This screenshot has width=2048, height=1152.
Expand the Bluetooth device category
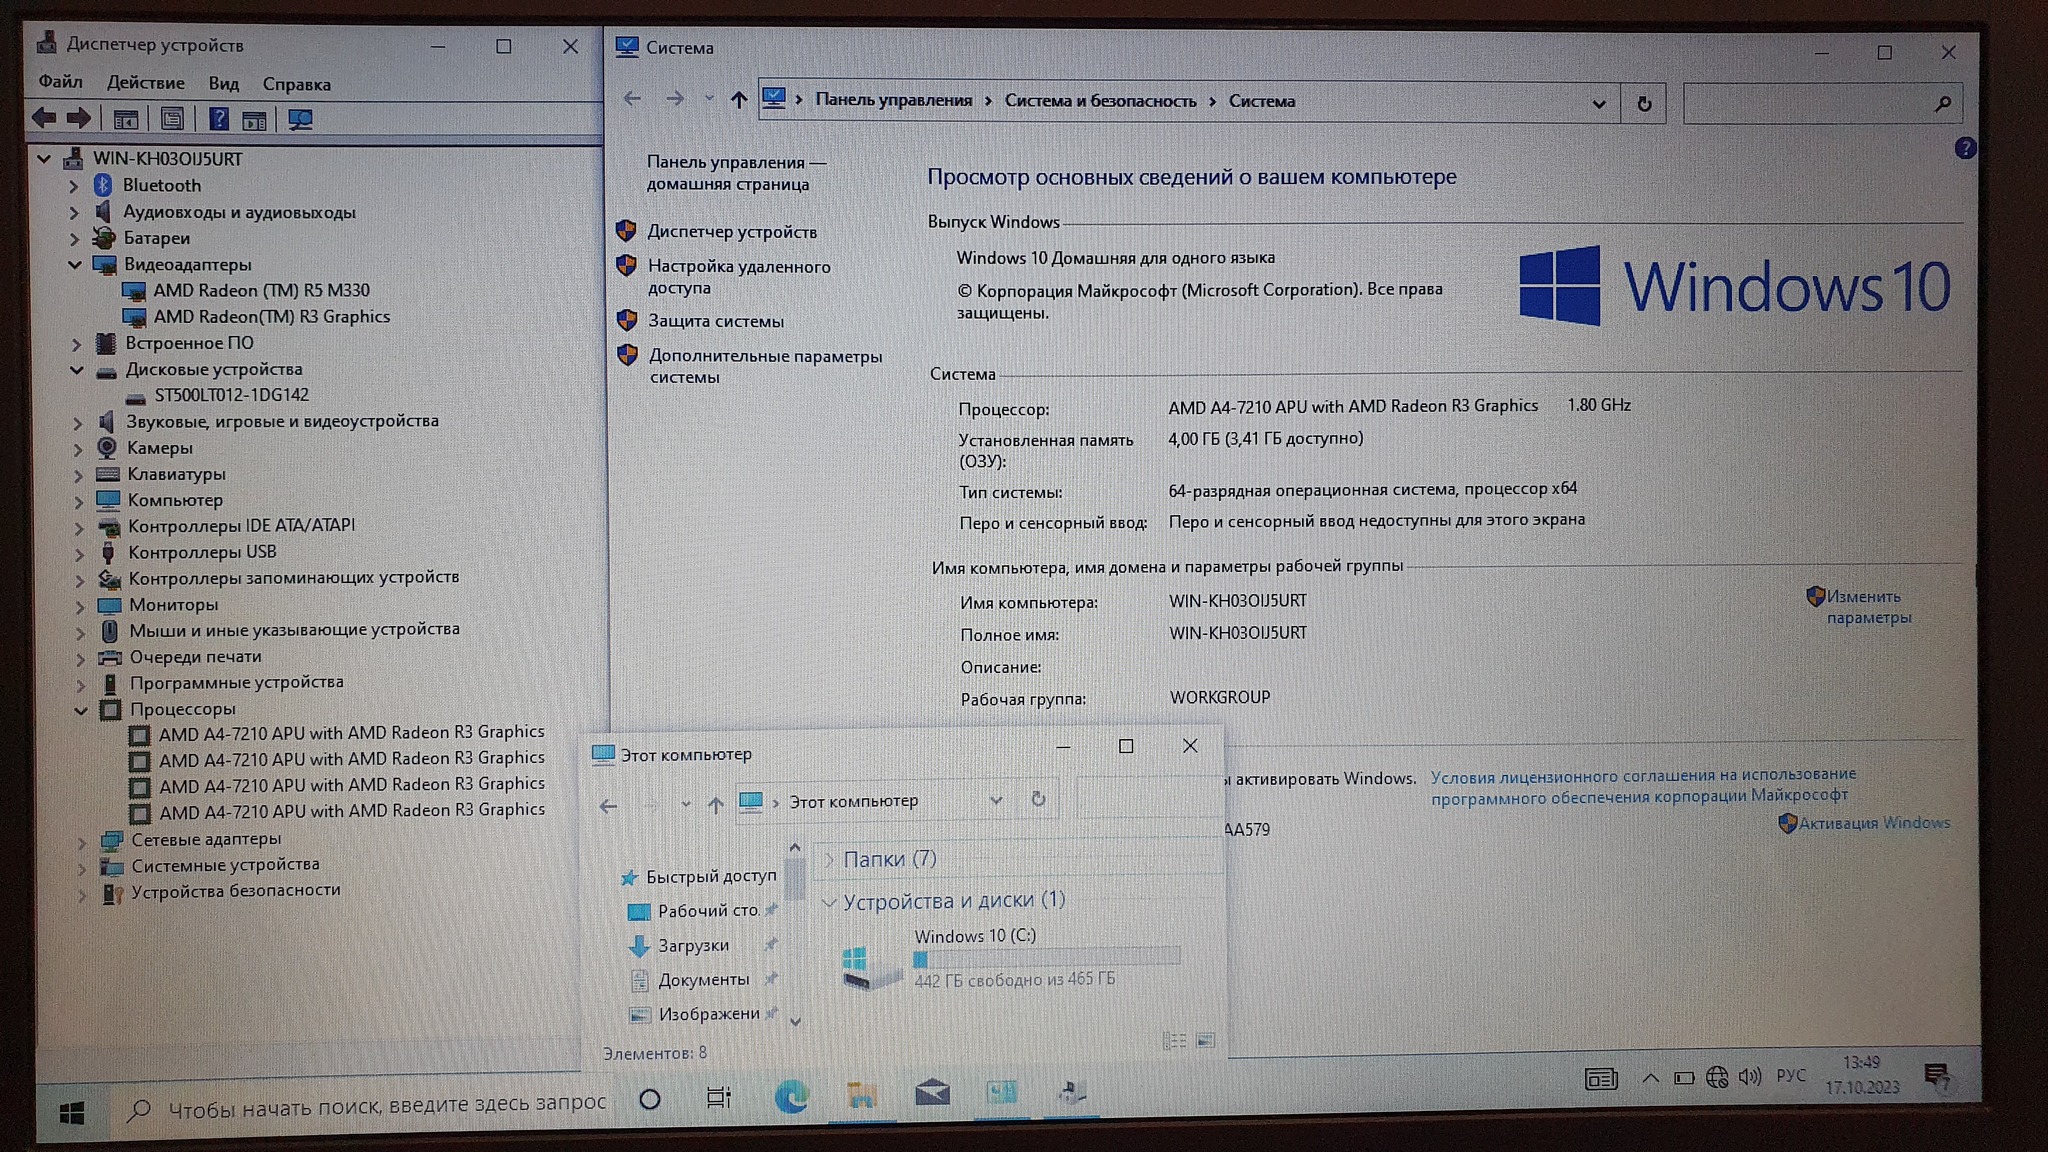(73, 186)
